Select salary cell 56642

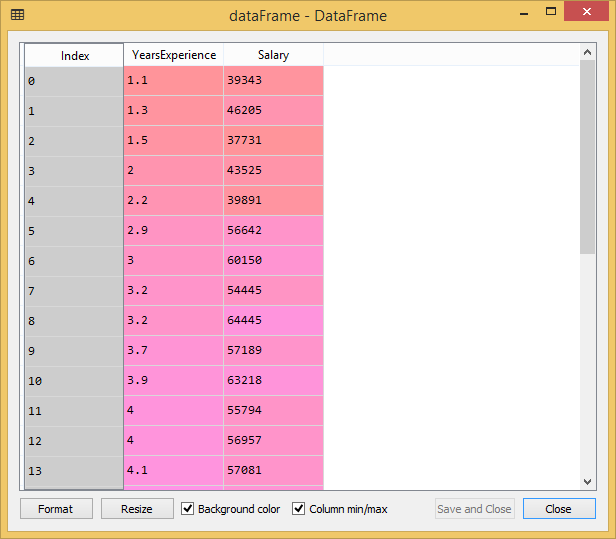[x=273, y=231]
